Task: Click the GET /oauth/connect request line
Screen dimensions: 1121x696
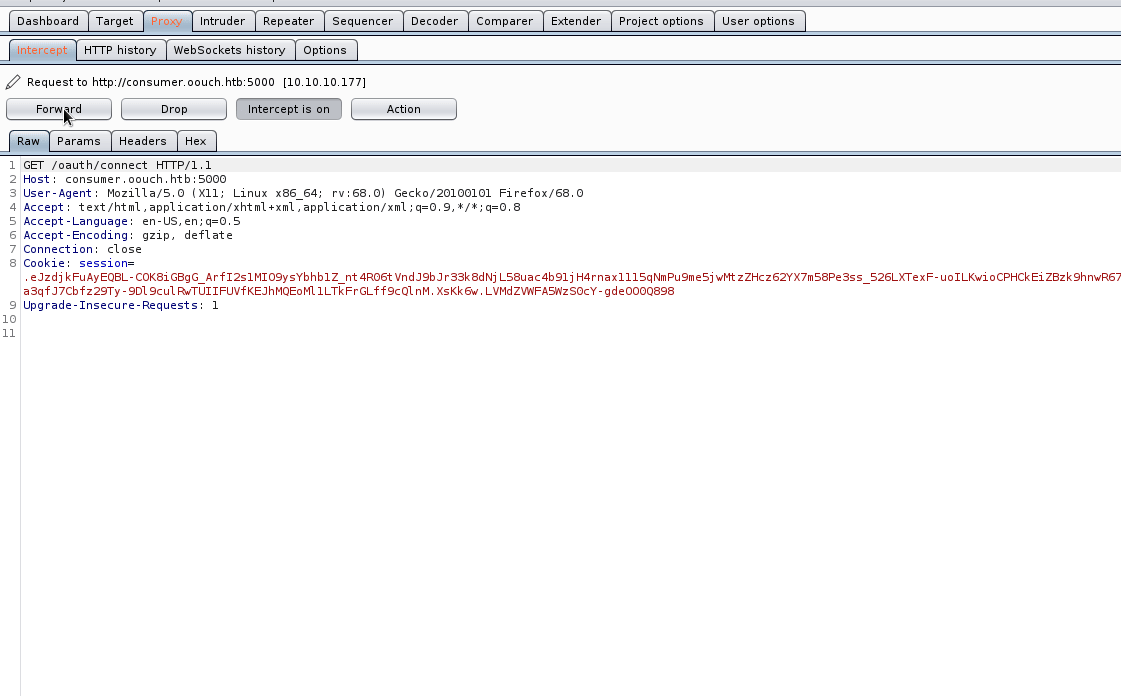Action: click(x=117, y=165)
